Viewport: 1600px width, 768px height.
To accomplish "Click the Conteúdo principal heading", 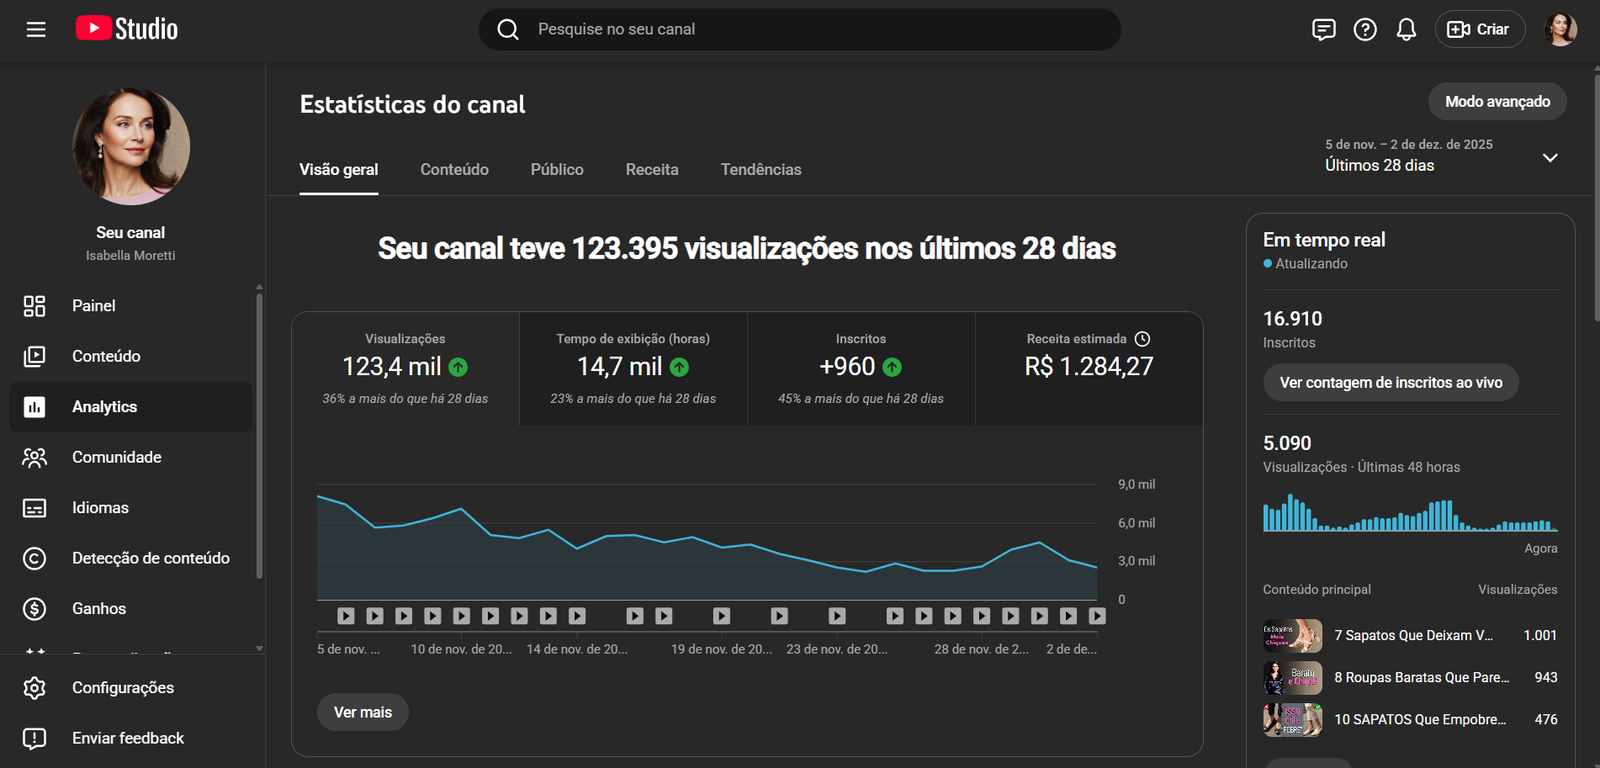I will coord(1317,590).
